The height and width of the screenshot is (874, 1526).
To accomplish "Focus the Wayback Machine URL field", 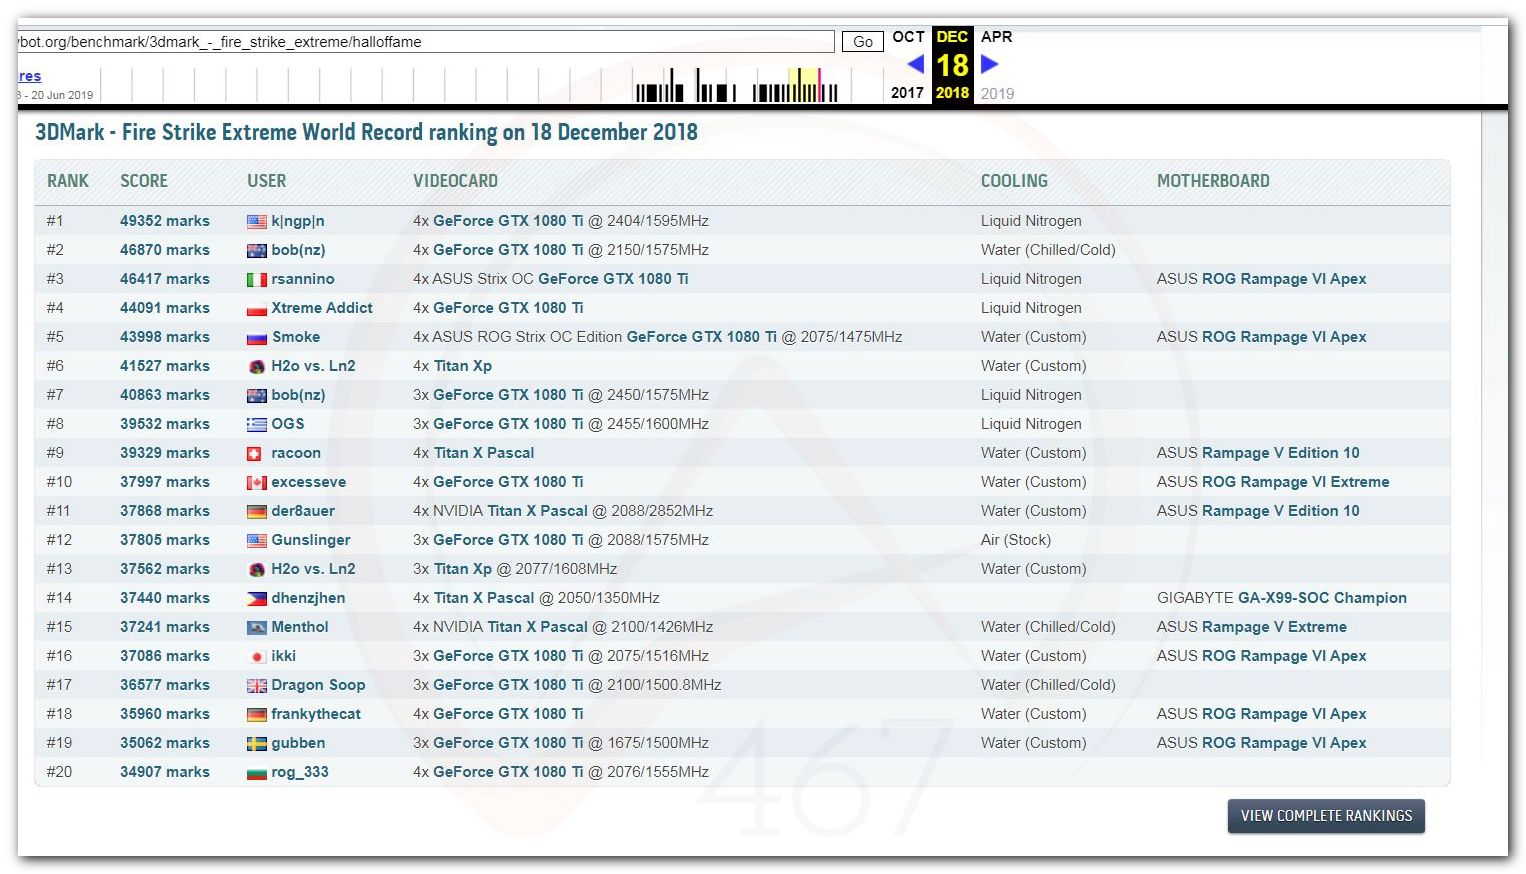I will pyautogui.click(x=425, y=42).
